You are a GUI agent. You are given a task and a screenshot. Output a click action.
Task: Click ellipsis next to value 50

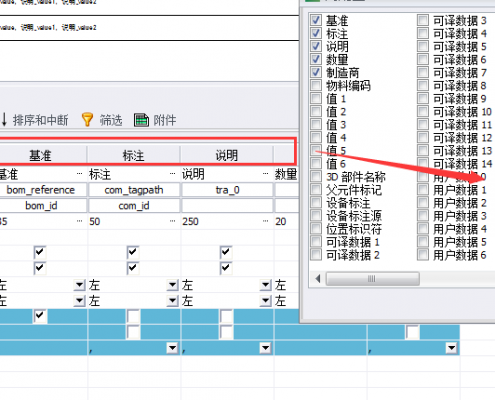pyautogui.click(x=172, y=221)
